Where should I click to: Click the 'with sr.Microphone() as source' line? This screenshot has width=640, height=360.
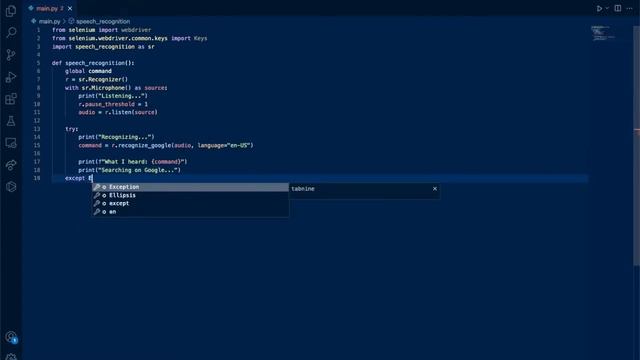point(116,88)
